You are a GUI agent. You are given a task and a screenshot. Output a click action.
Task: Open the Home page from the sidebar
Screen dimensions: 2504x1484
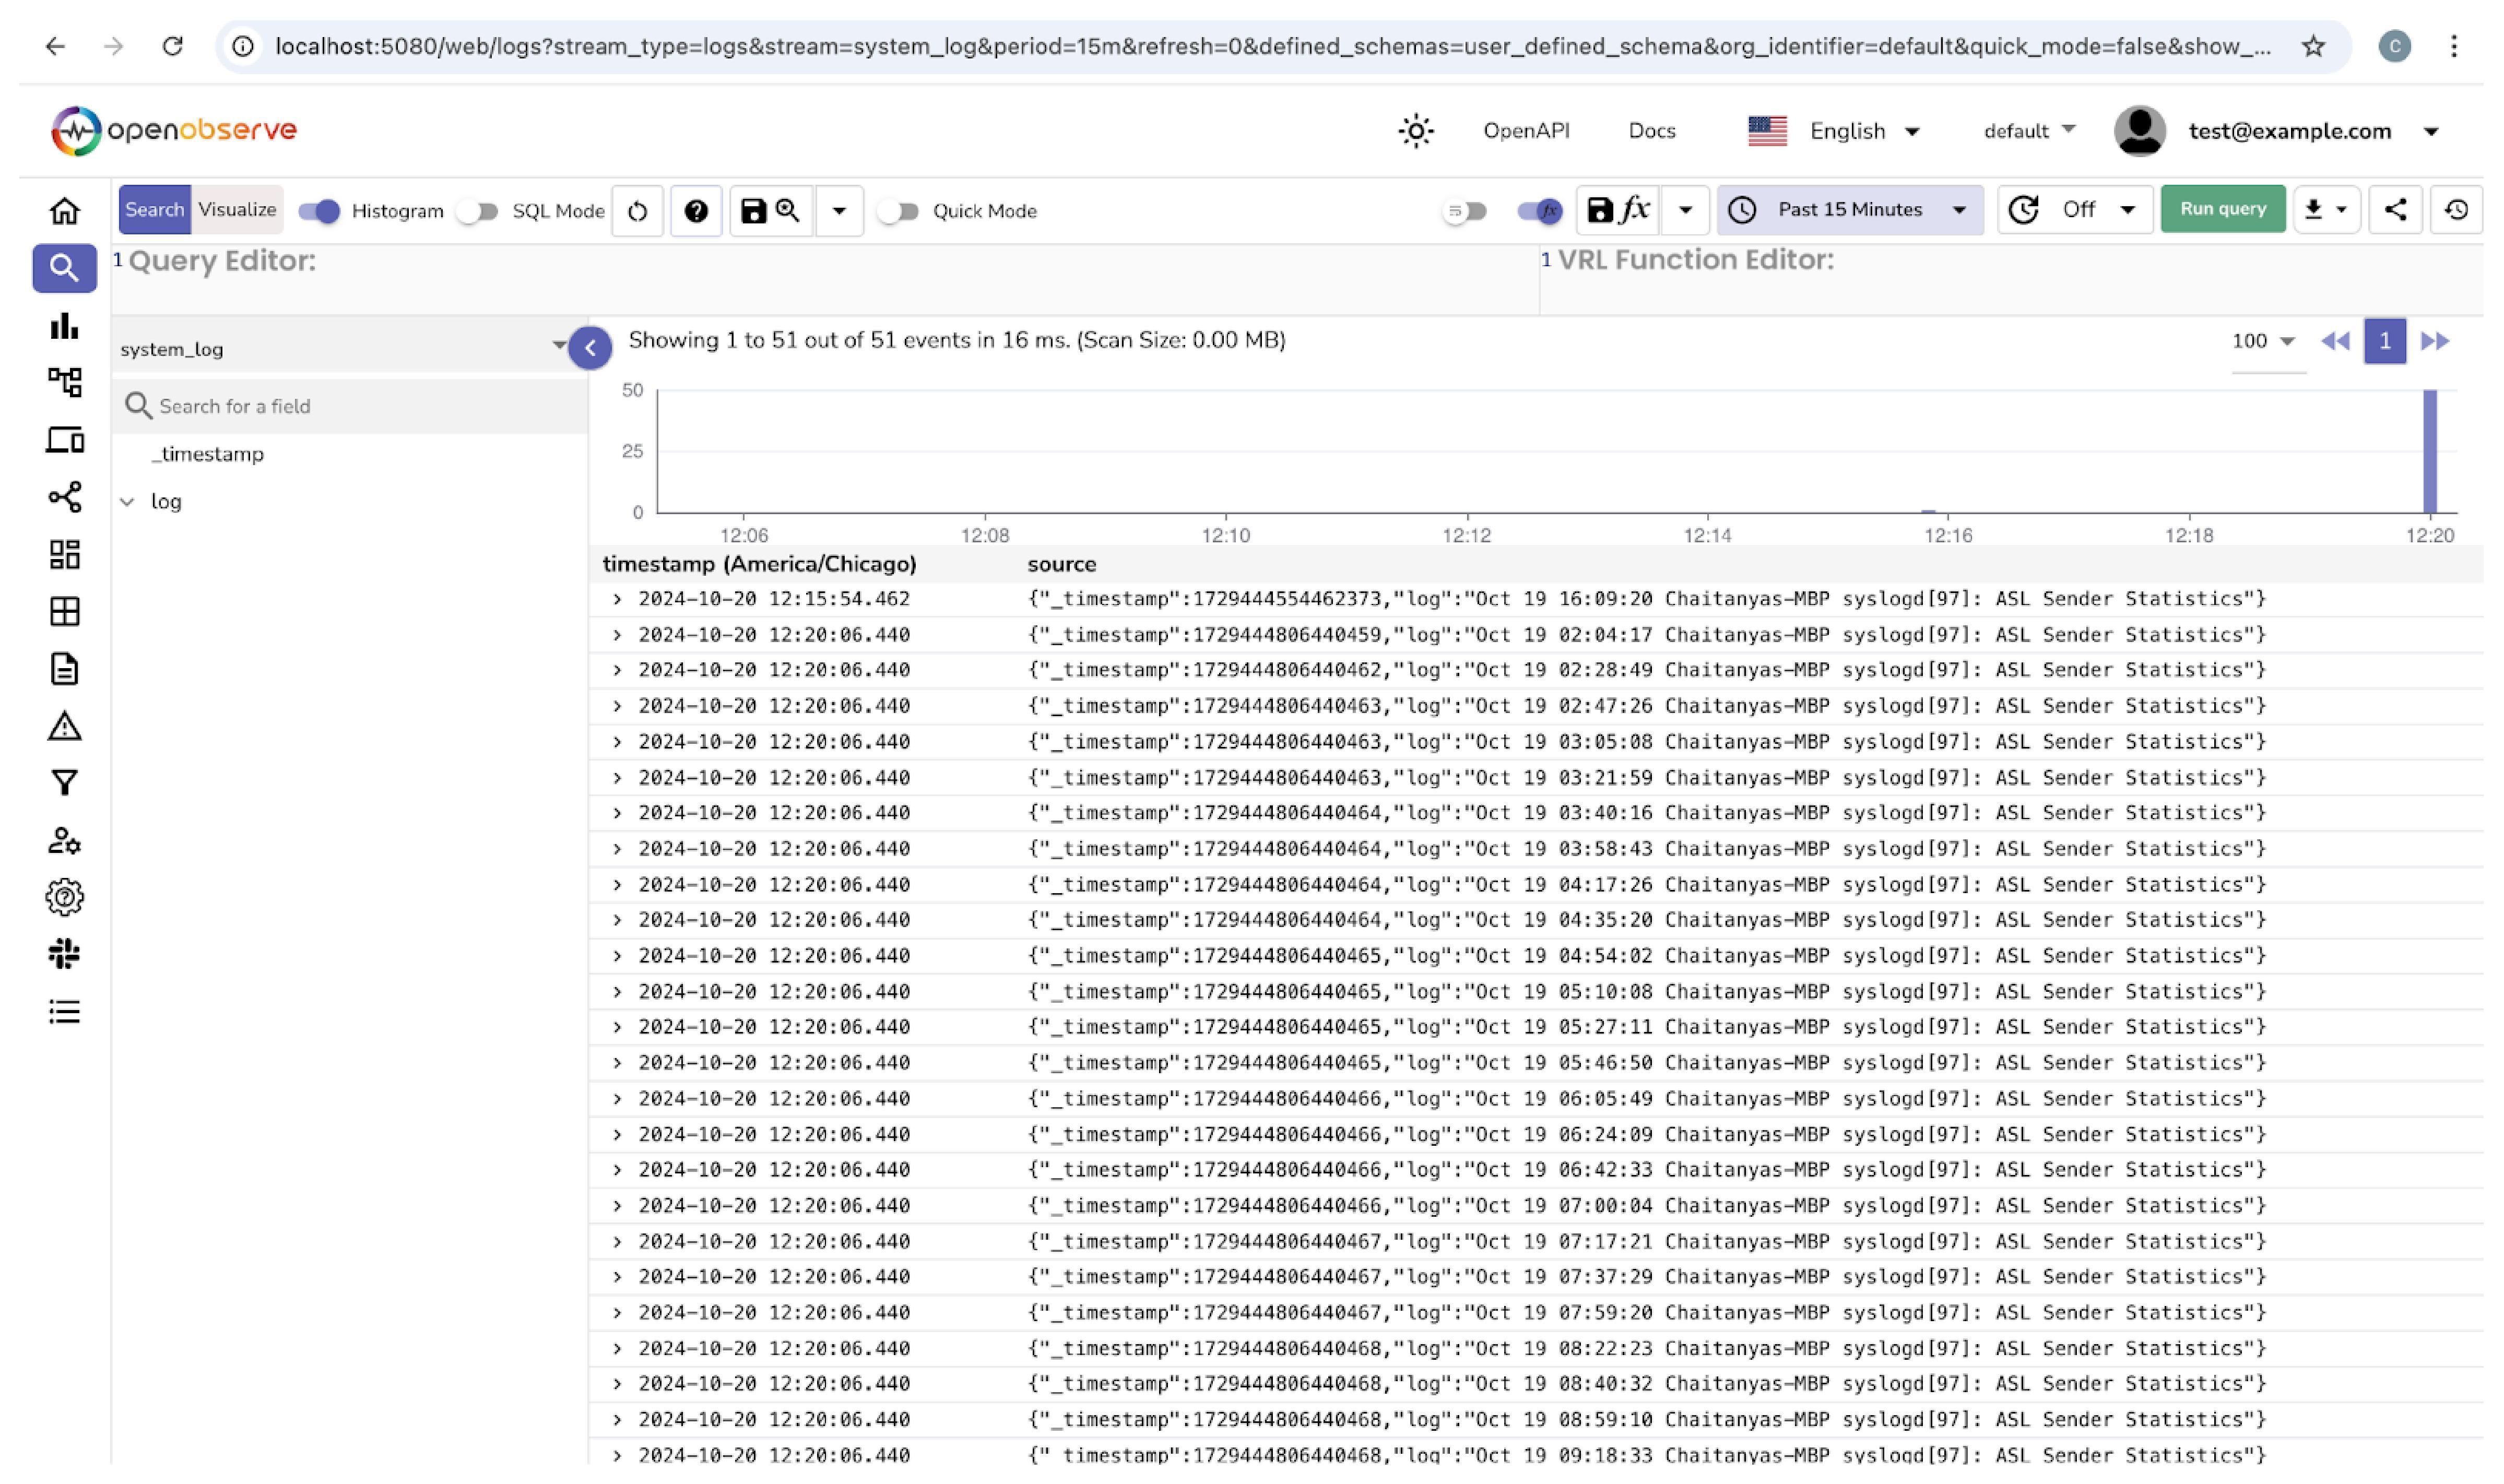pyautogui.click(x=64, y=210)
